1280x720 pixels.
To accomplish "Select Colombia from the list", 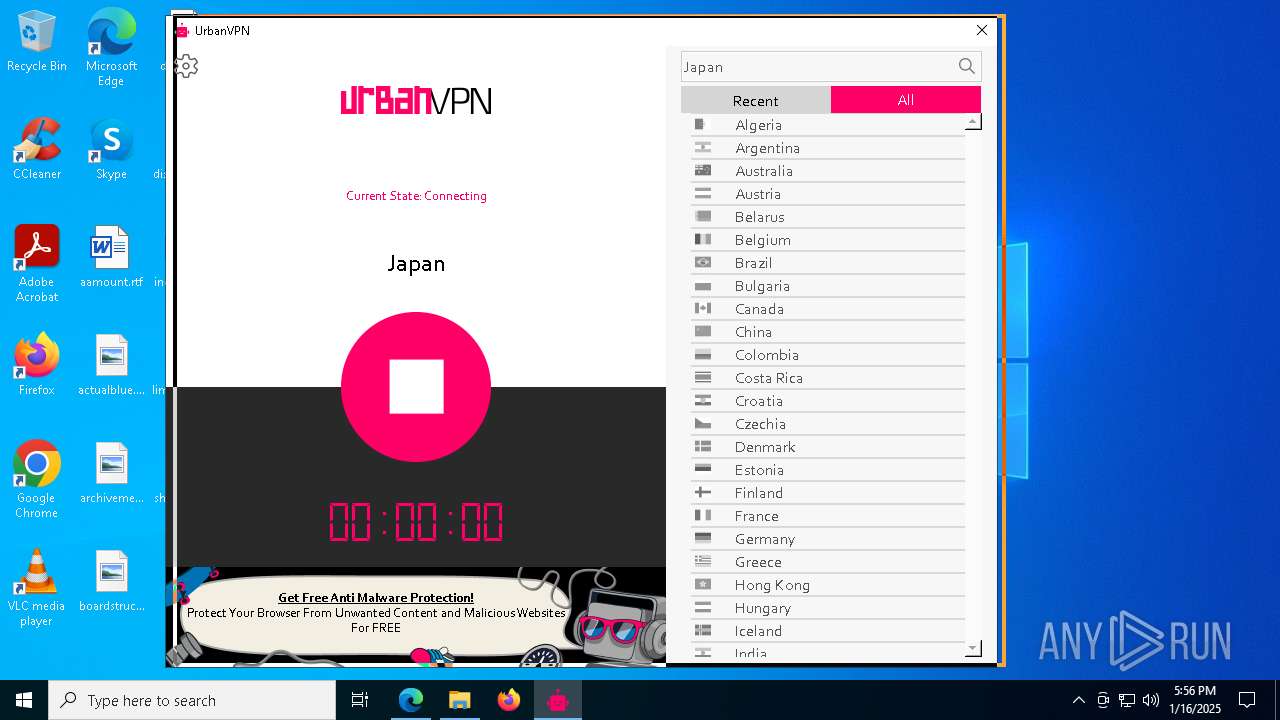I will tap(828, 355).
